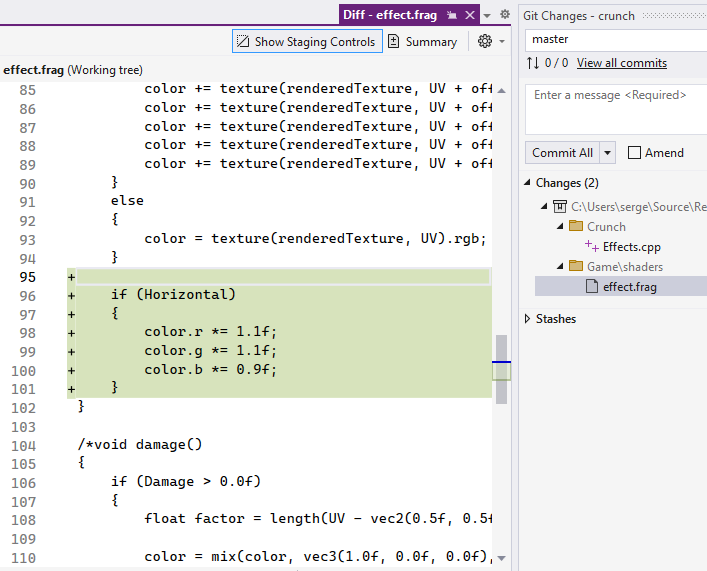Expand the diff settings dropdown arrow
Image resolution: width=707 pixels, height=571 pixels.
click(502, 42)
